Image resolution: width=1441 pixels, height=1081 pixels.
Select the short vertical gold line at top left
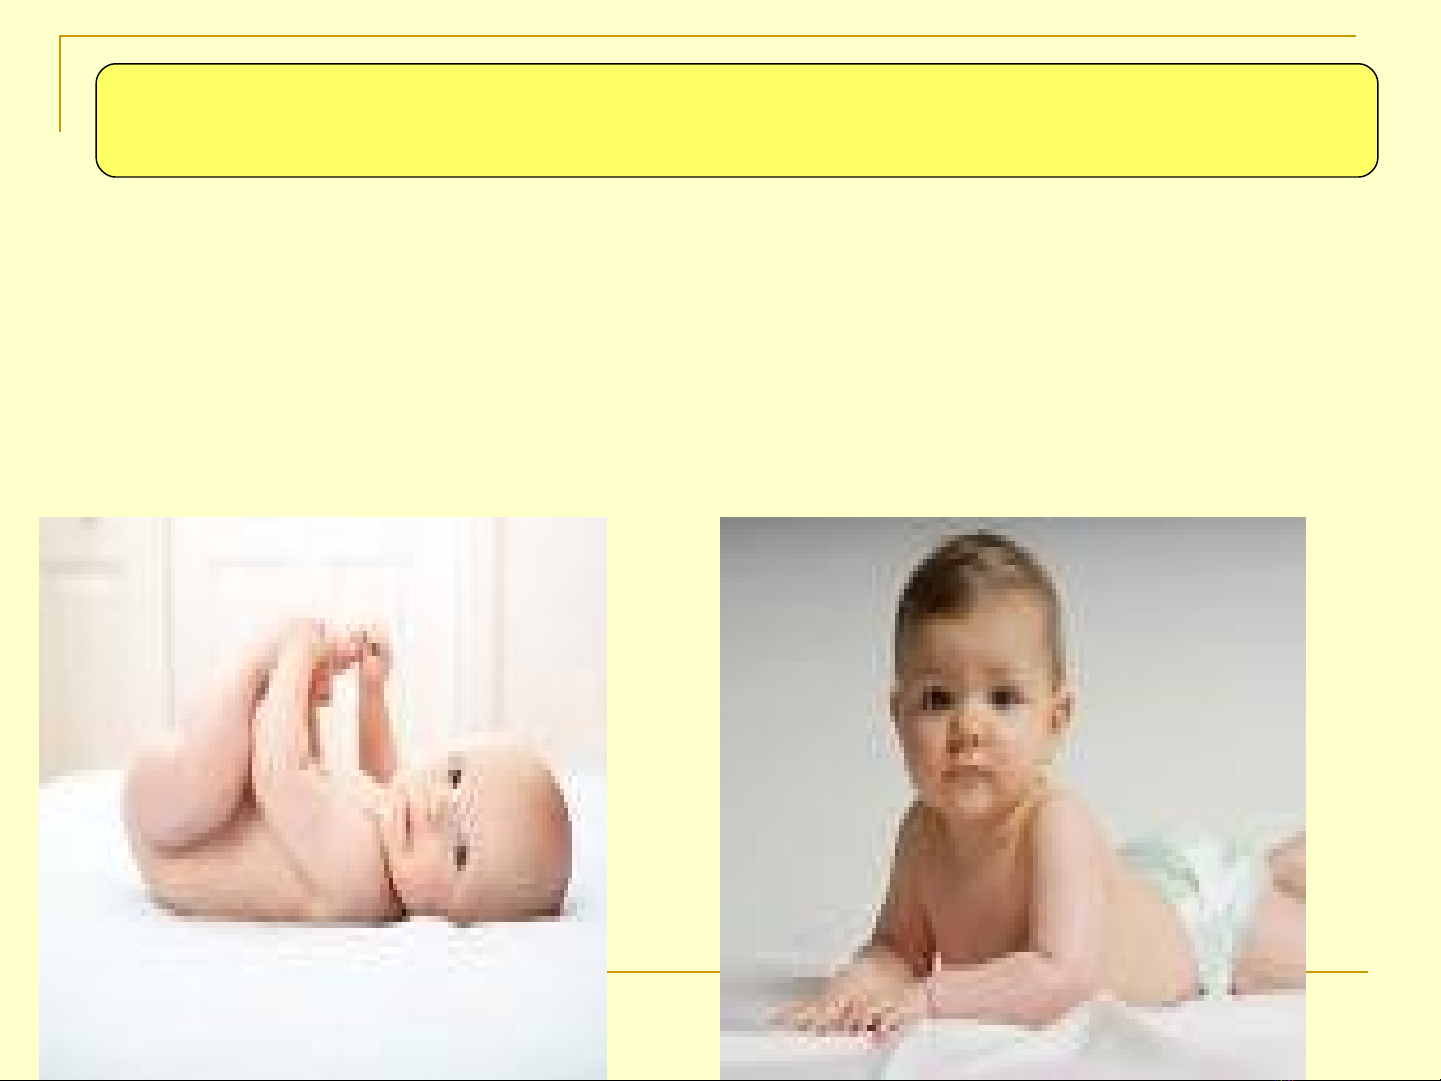pyautogui.click(x=60, y=83)
